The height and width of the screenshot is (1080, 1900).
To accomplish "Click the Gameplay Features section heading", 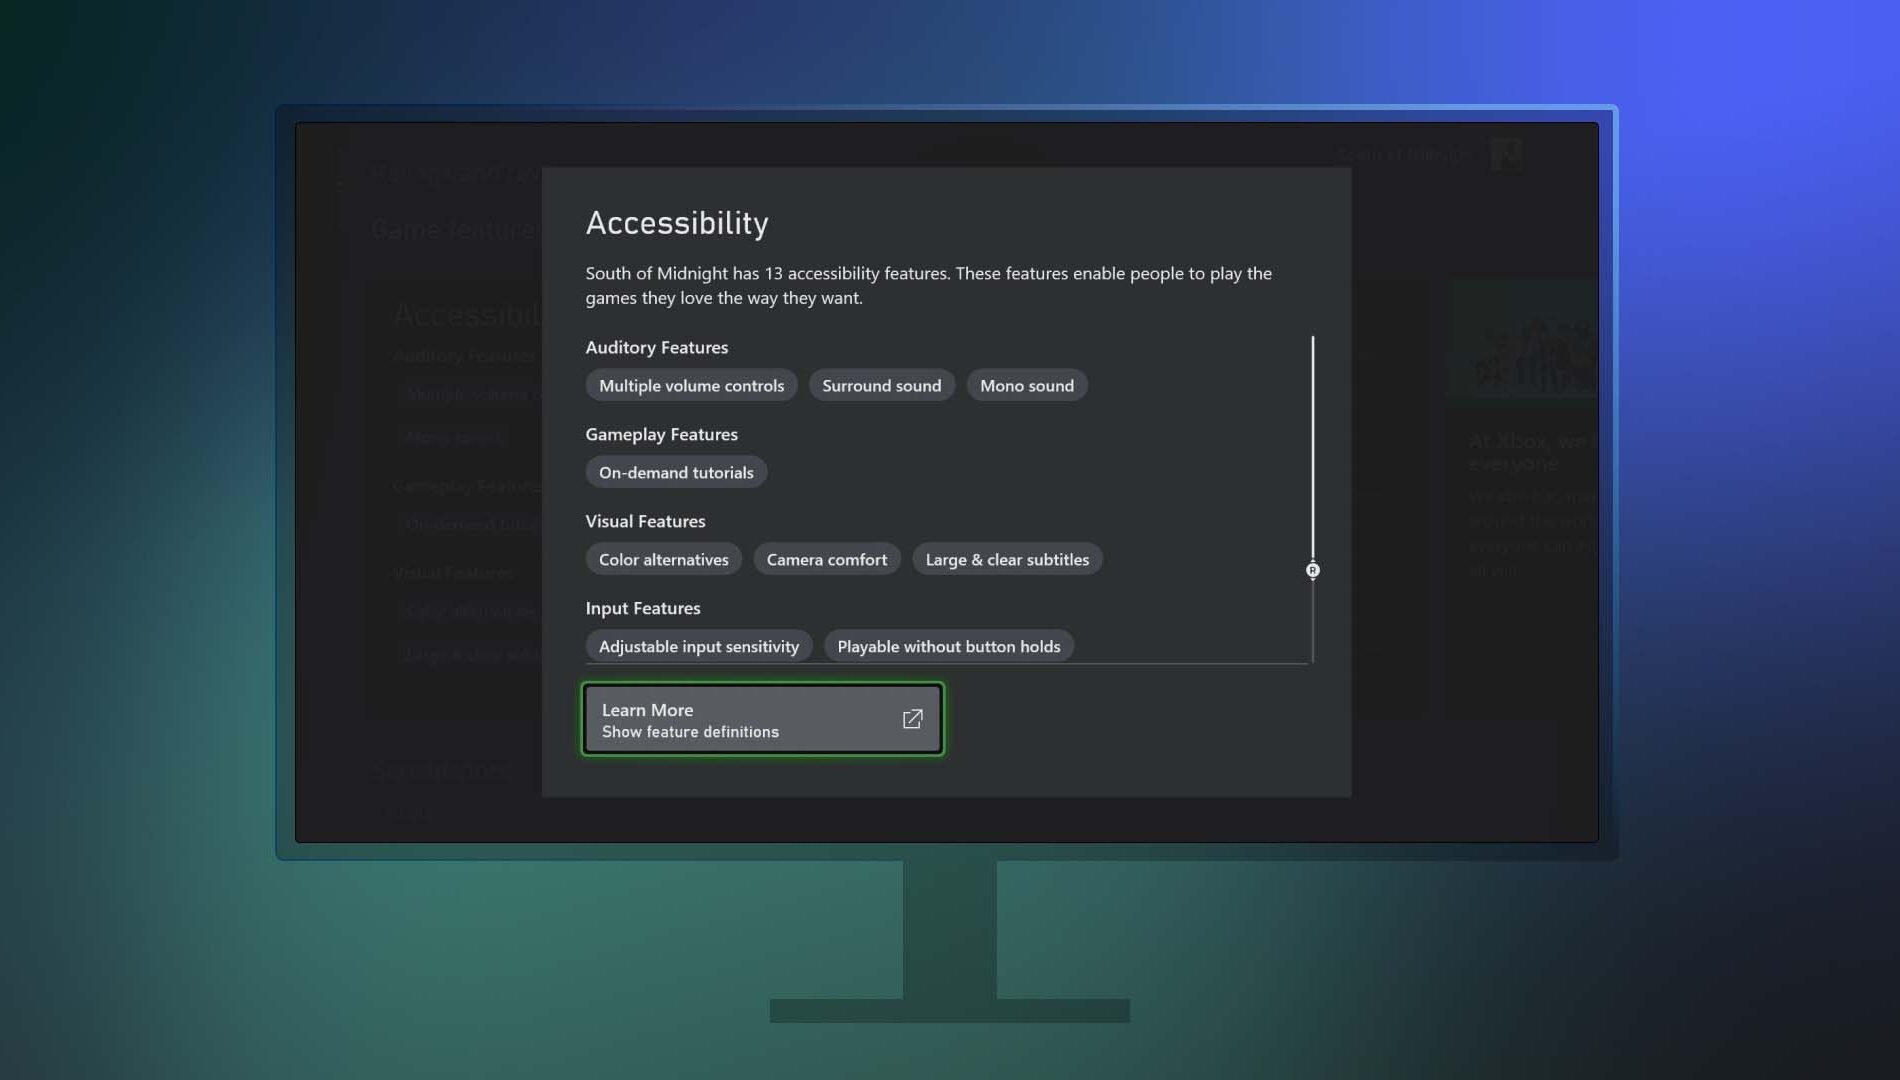I will coord(661,434).
